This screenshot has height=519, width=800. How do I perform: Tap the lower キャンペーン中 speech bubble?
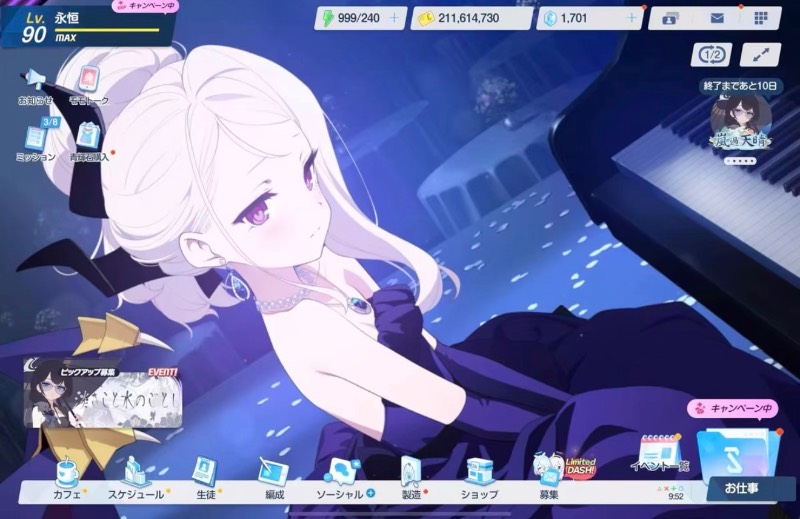tap(733, 408)
